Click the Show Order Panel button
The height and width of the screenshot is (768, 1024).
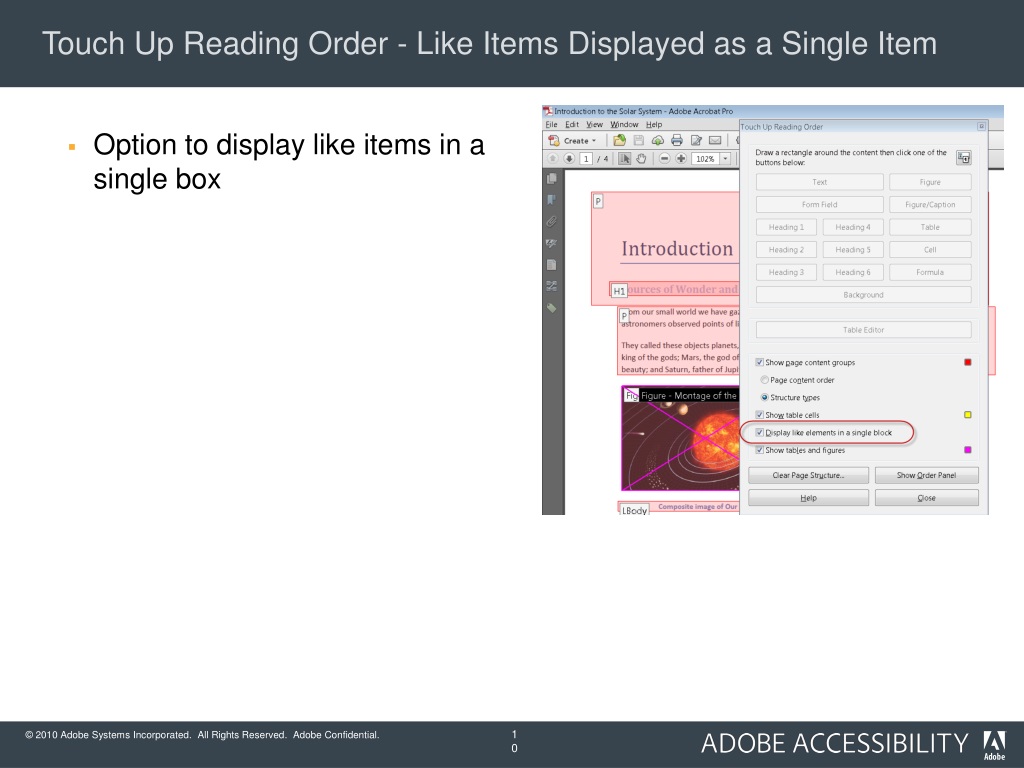click(x=927, y=475)
